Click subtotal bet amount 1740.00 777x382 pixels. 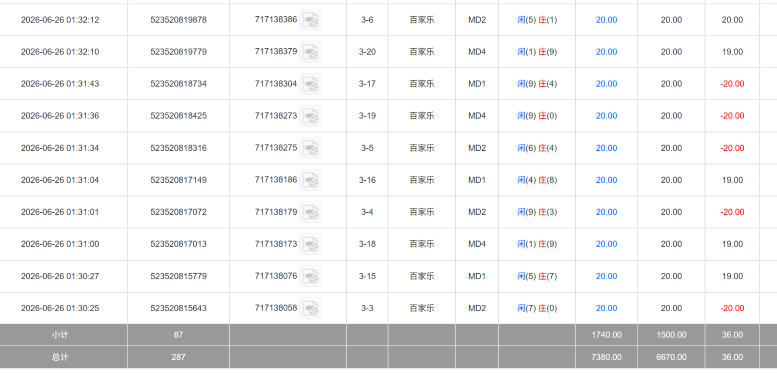click(607, 335)
